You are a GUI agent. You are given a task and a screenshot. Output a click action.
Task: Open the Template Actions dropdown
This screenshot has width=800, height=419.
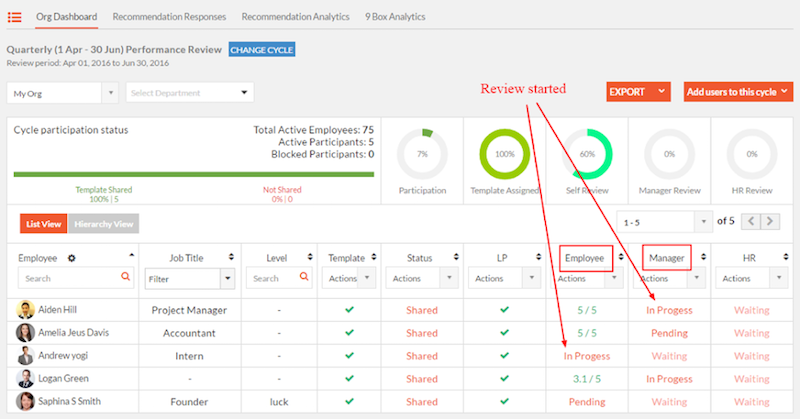349,278
